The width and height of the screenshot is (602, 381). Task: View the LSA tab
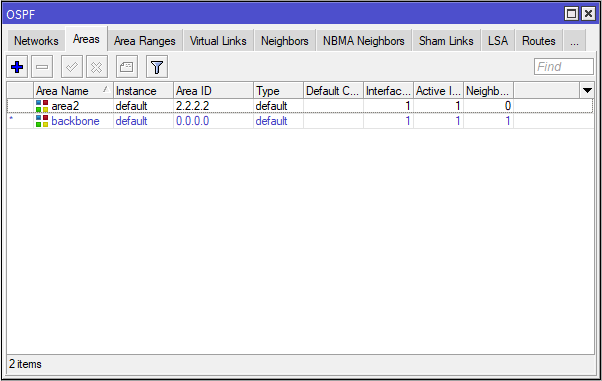[x=498, y=41]
